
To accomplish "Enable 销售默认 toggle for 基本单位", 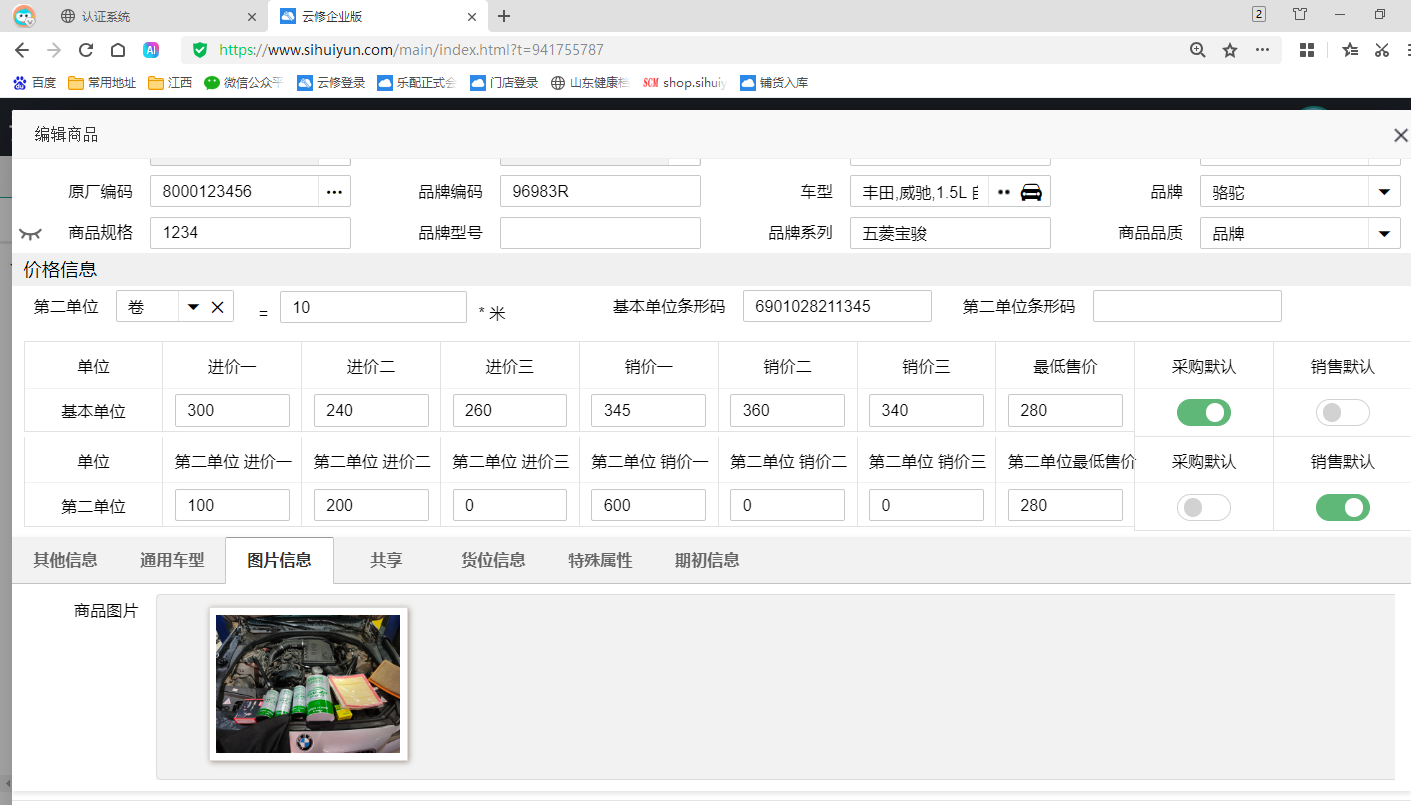I will pos(1342,412).
